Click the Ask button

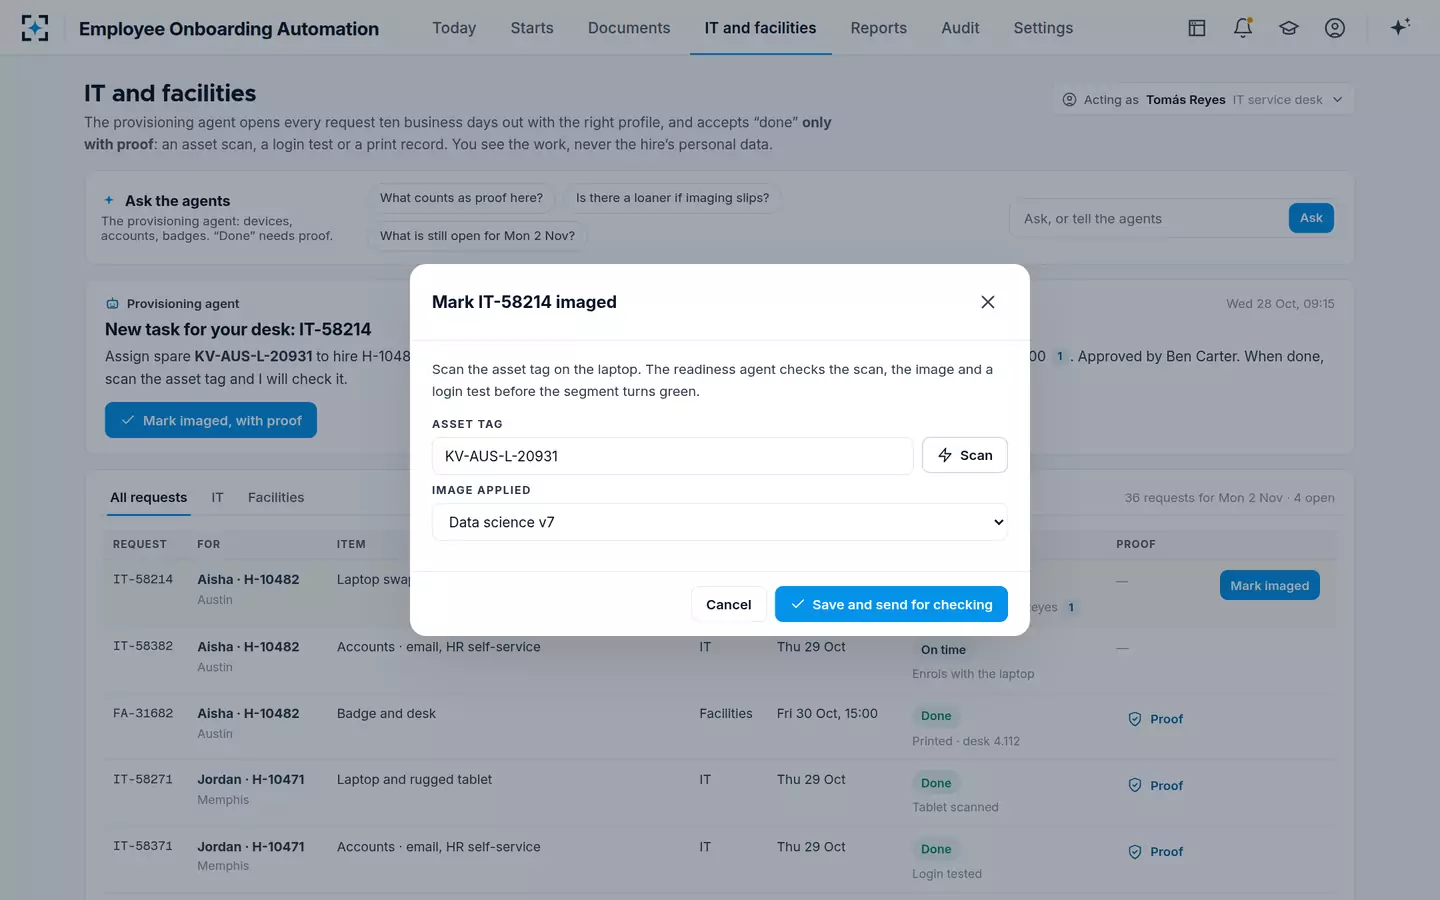click(x=1311, y=218)
